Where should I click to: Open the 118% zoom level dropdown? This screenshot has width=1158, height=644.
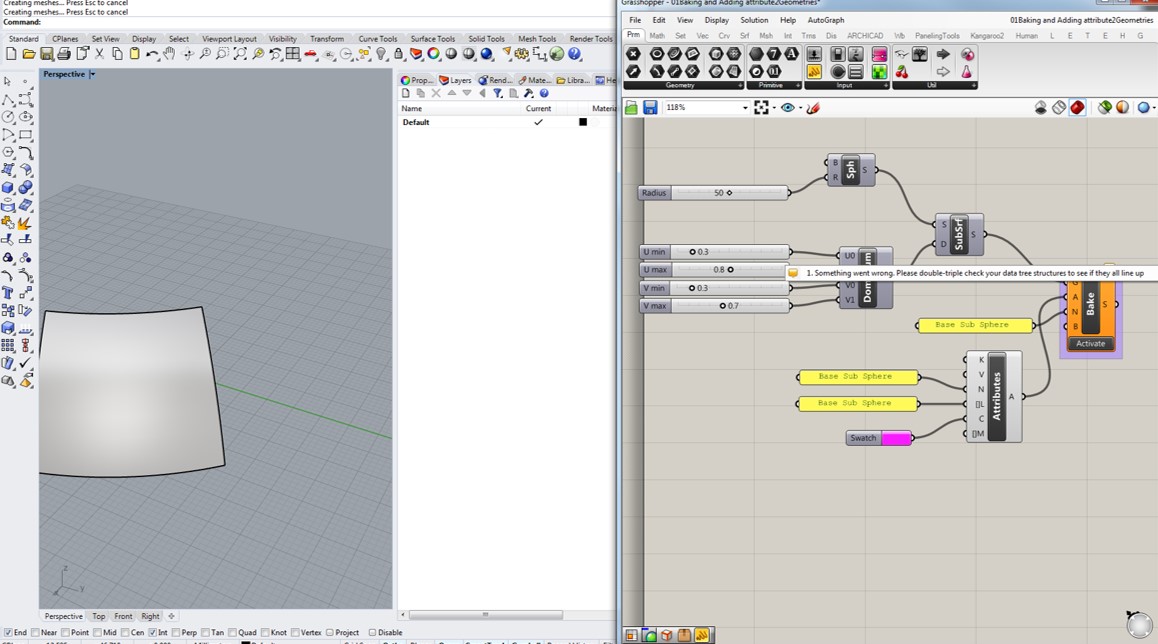(744, 108)
